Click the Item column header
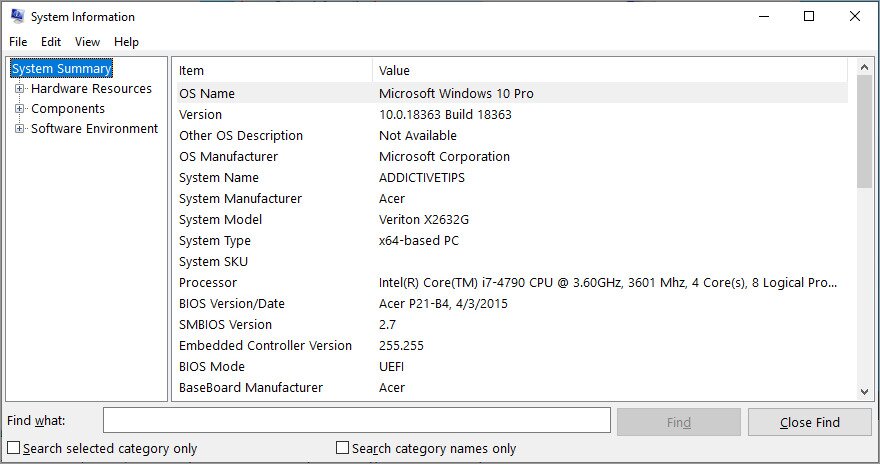The width and height of the screenshot is (880, 464). [x=272, y=70]
